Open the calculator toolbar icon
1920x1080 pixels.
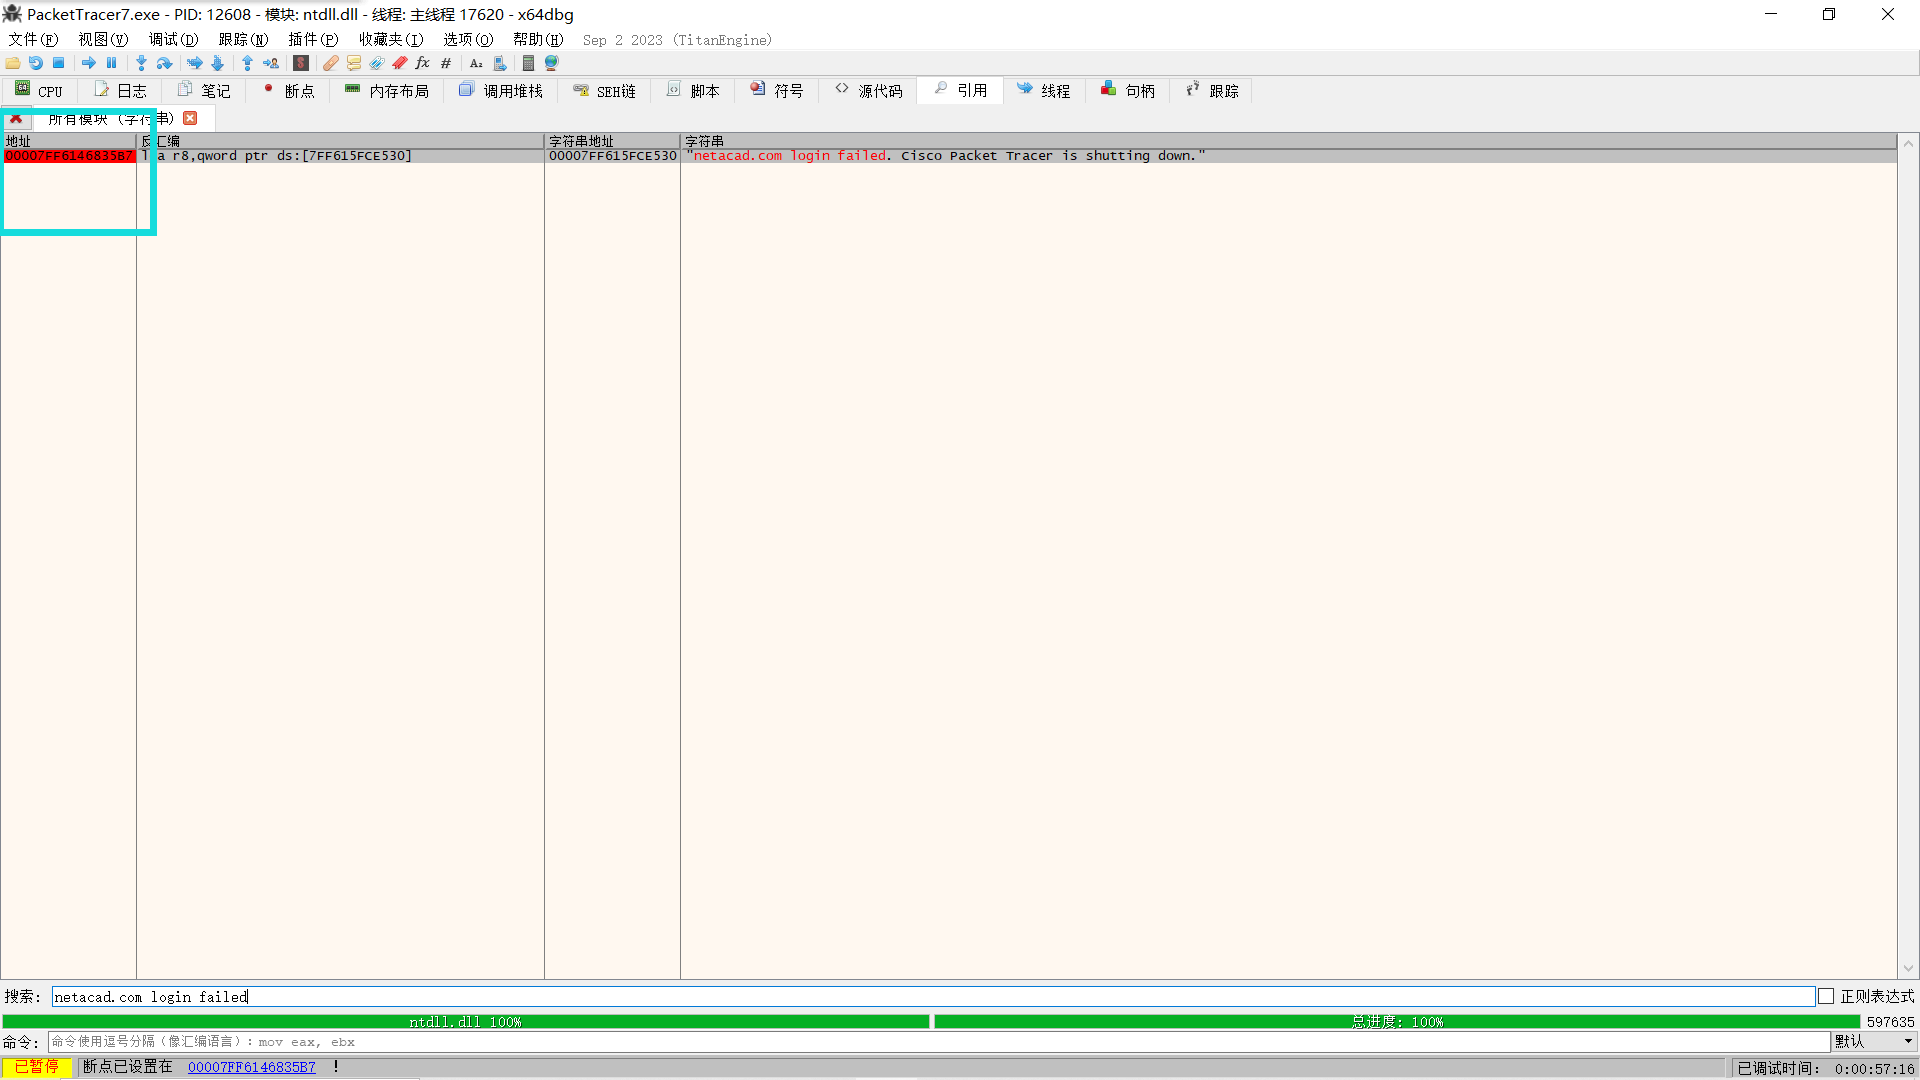click(x=528, y=63)
